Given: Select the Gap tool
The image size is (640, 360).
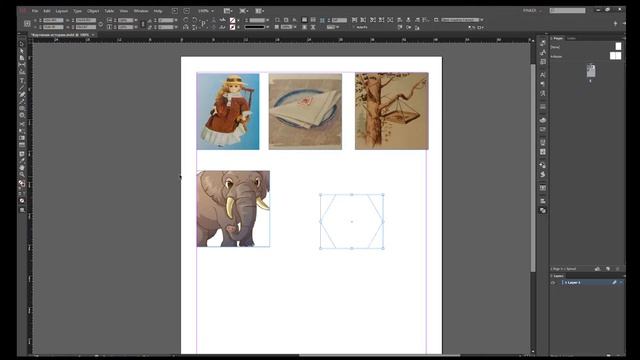Looking at the screenshot, I should coord(22,65).
